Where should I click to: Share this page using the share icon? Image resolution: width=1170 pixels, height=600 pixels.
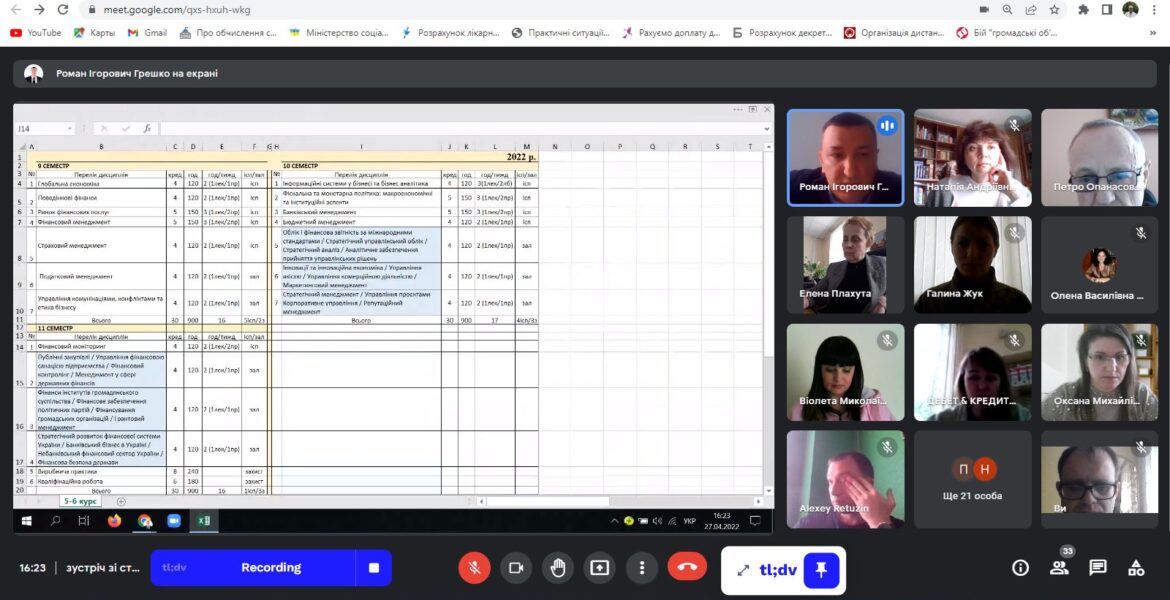tap(1030, 10)
